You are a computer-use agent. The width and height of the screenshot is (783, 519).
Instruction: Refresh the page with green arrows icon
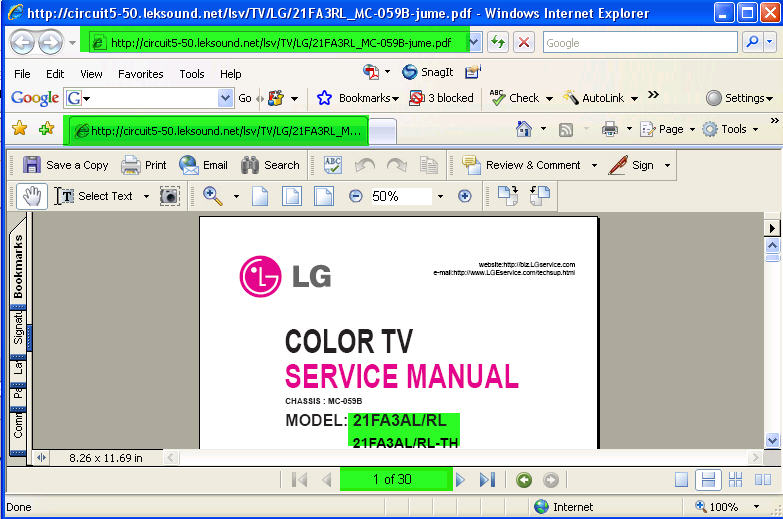coord(498,42)
